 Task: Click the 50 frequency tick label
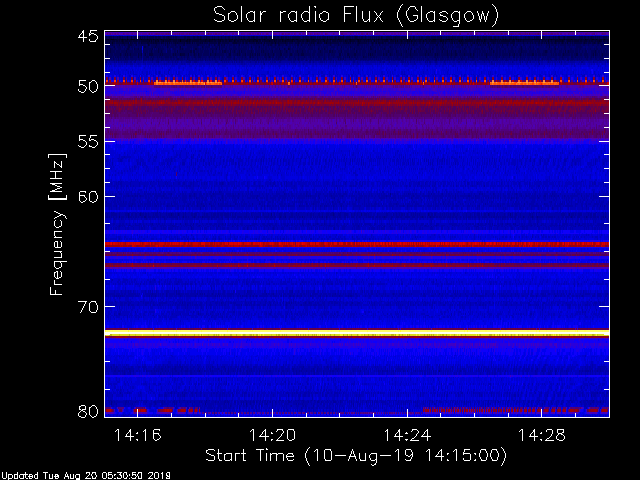88,87
